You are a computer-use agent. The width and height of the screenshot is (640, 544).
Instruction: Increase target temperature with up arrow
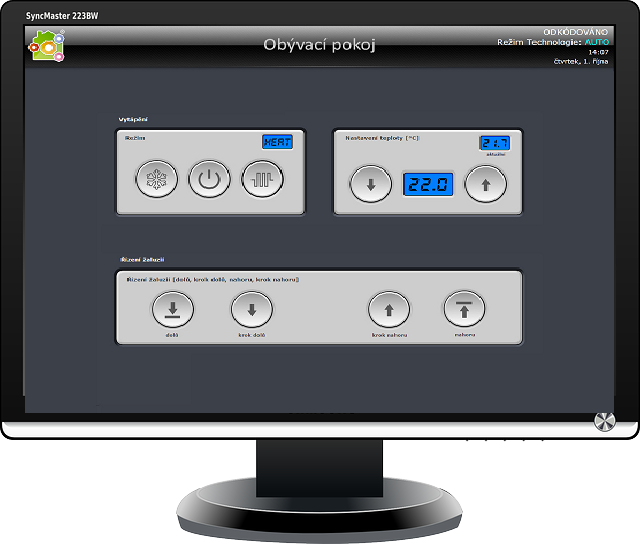point(486,185)
